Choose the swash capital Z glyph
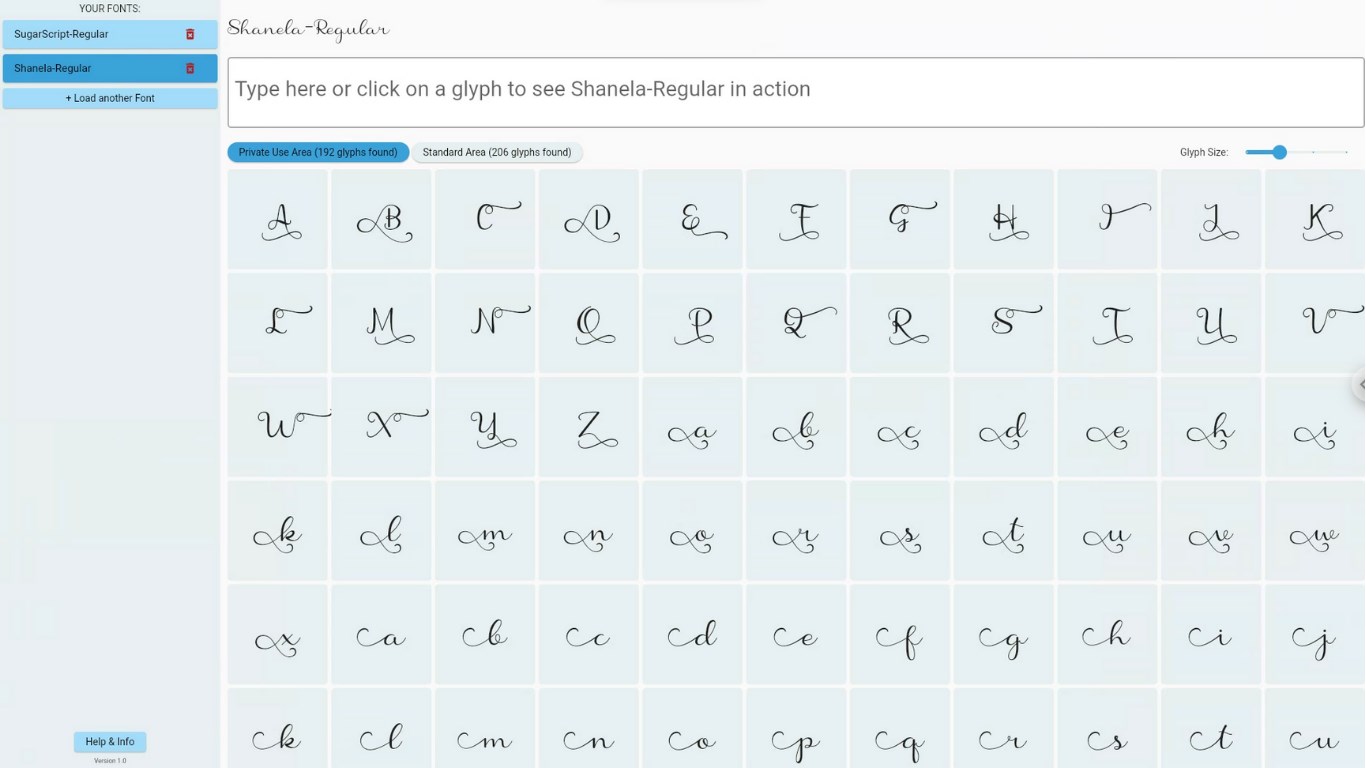Viewport: 1366px width, 768px height. point(589,427)
